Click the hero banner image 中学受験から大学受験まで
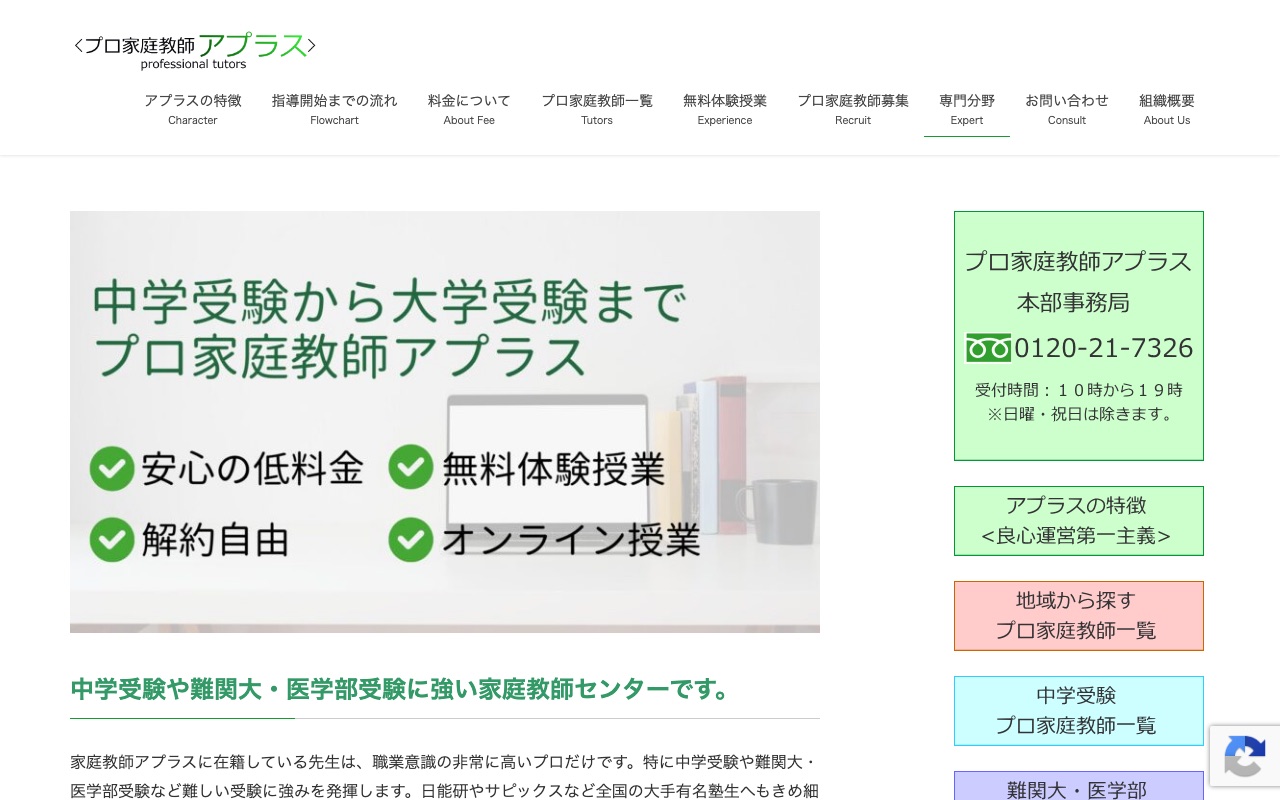The height and width of the screenshot is (800, 1280). pos(445,422)
